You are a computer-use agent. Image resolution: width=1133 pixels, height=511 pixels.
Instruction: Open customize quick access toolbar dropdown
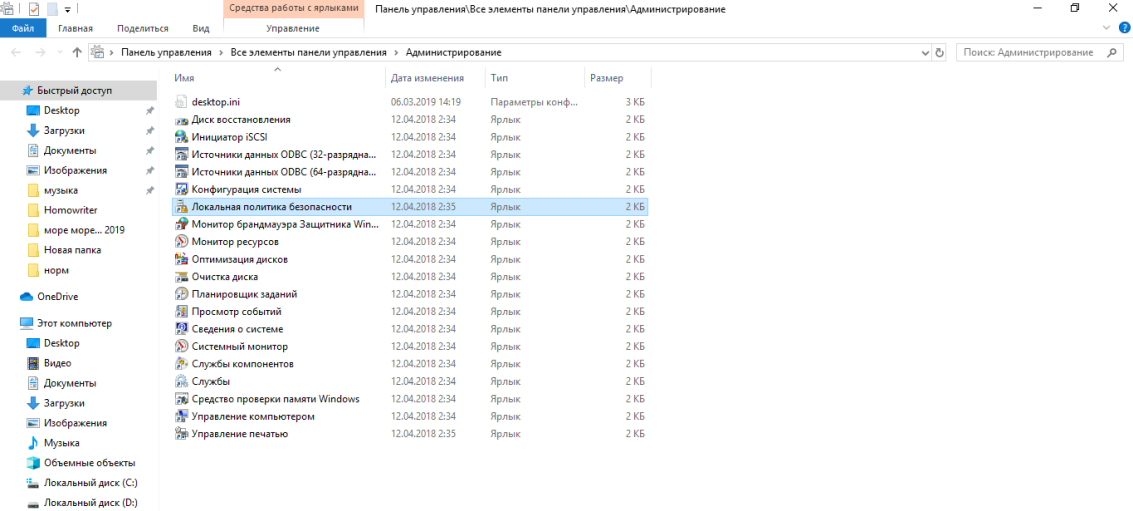(x=67, y=10)
